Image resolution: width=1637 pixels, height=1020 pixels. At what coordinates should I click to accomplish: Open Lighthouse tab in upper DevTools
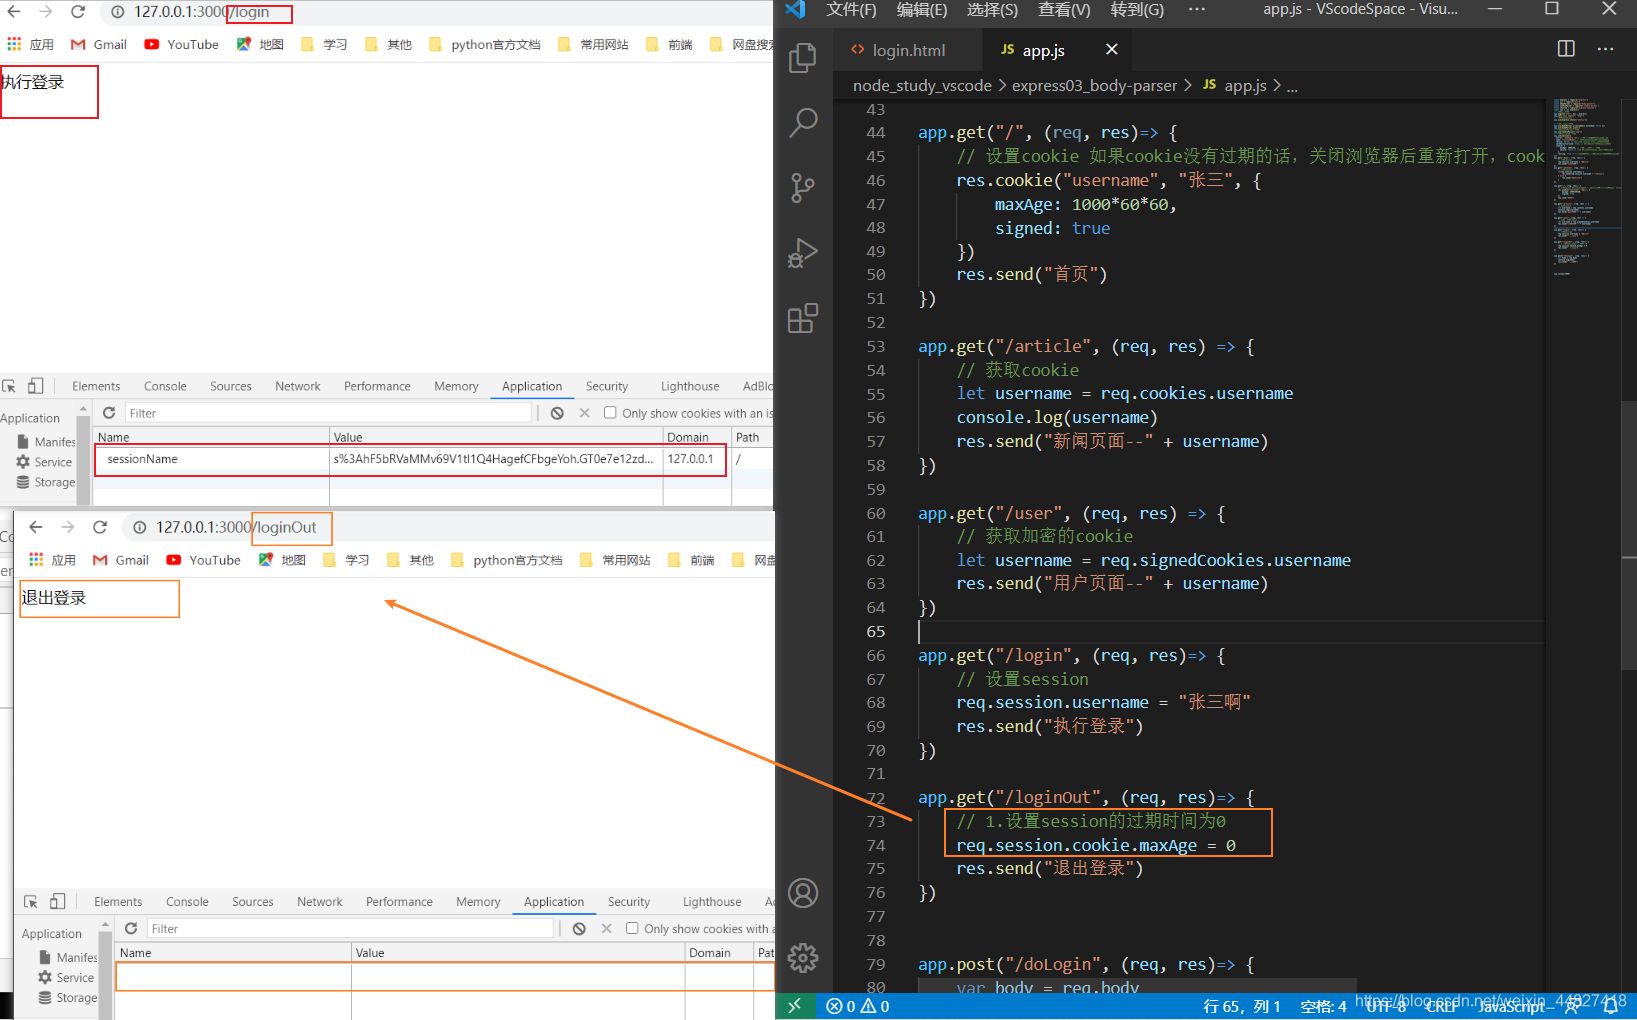pyautogui.click(x=690, y=386)
